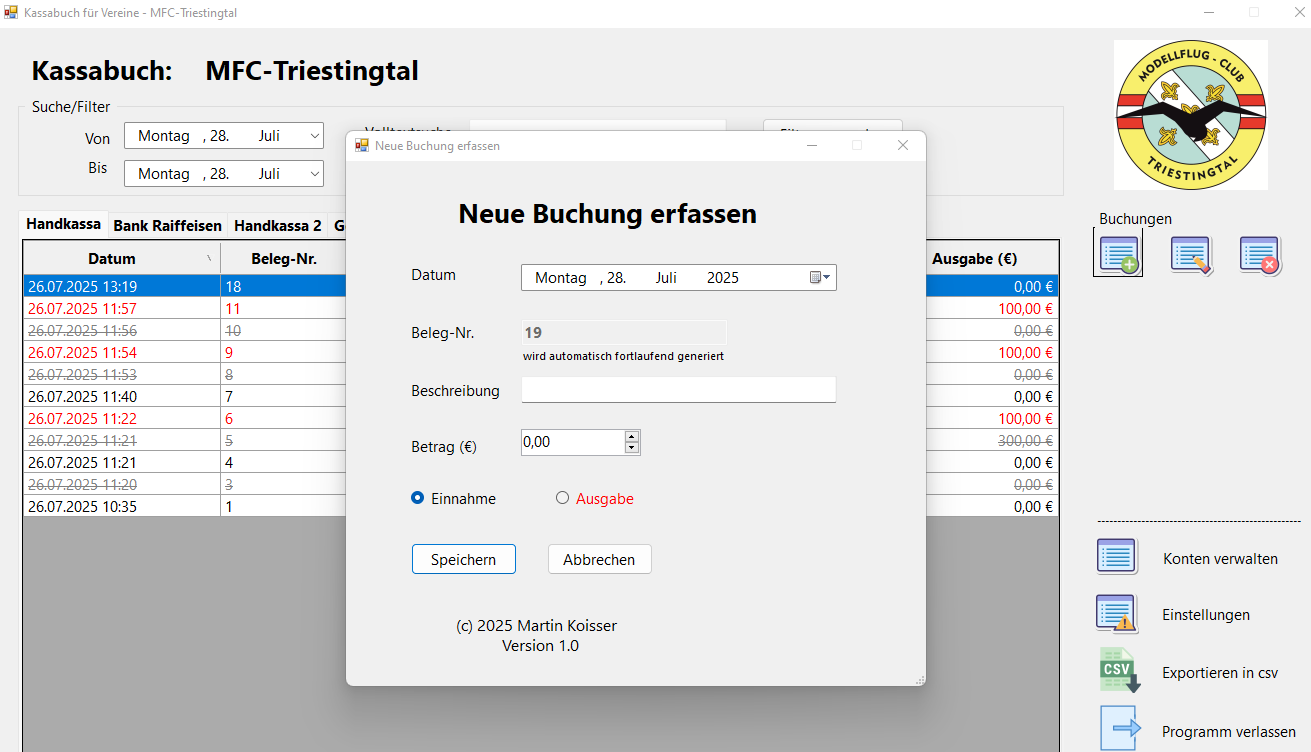Open calendar dropdown in Datum field

[820, 278]
